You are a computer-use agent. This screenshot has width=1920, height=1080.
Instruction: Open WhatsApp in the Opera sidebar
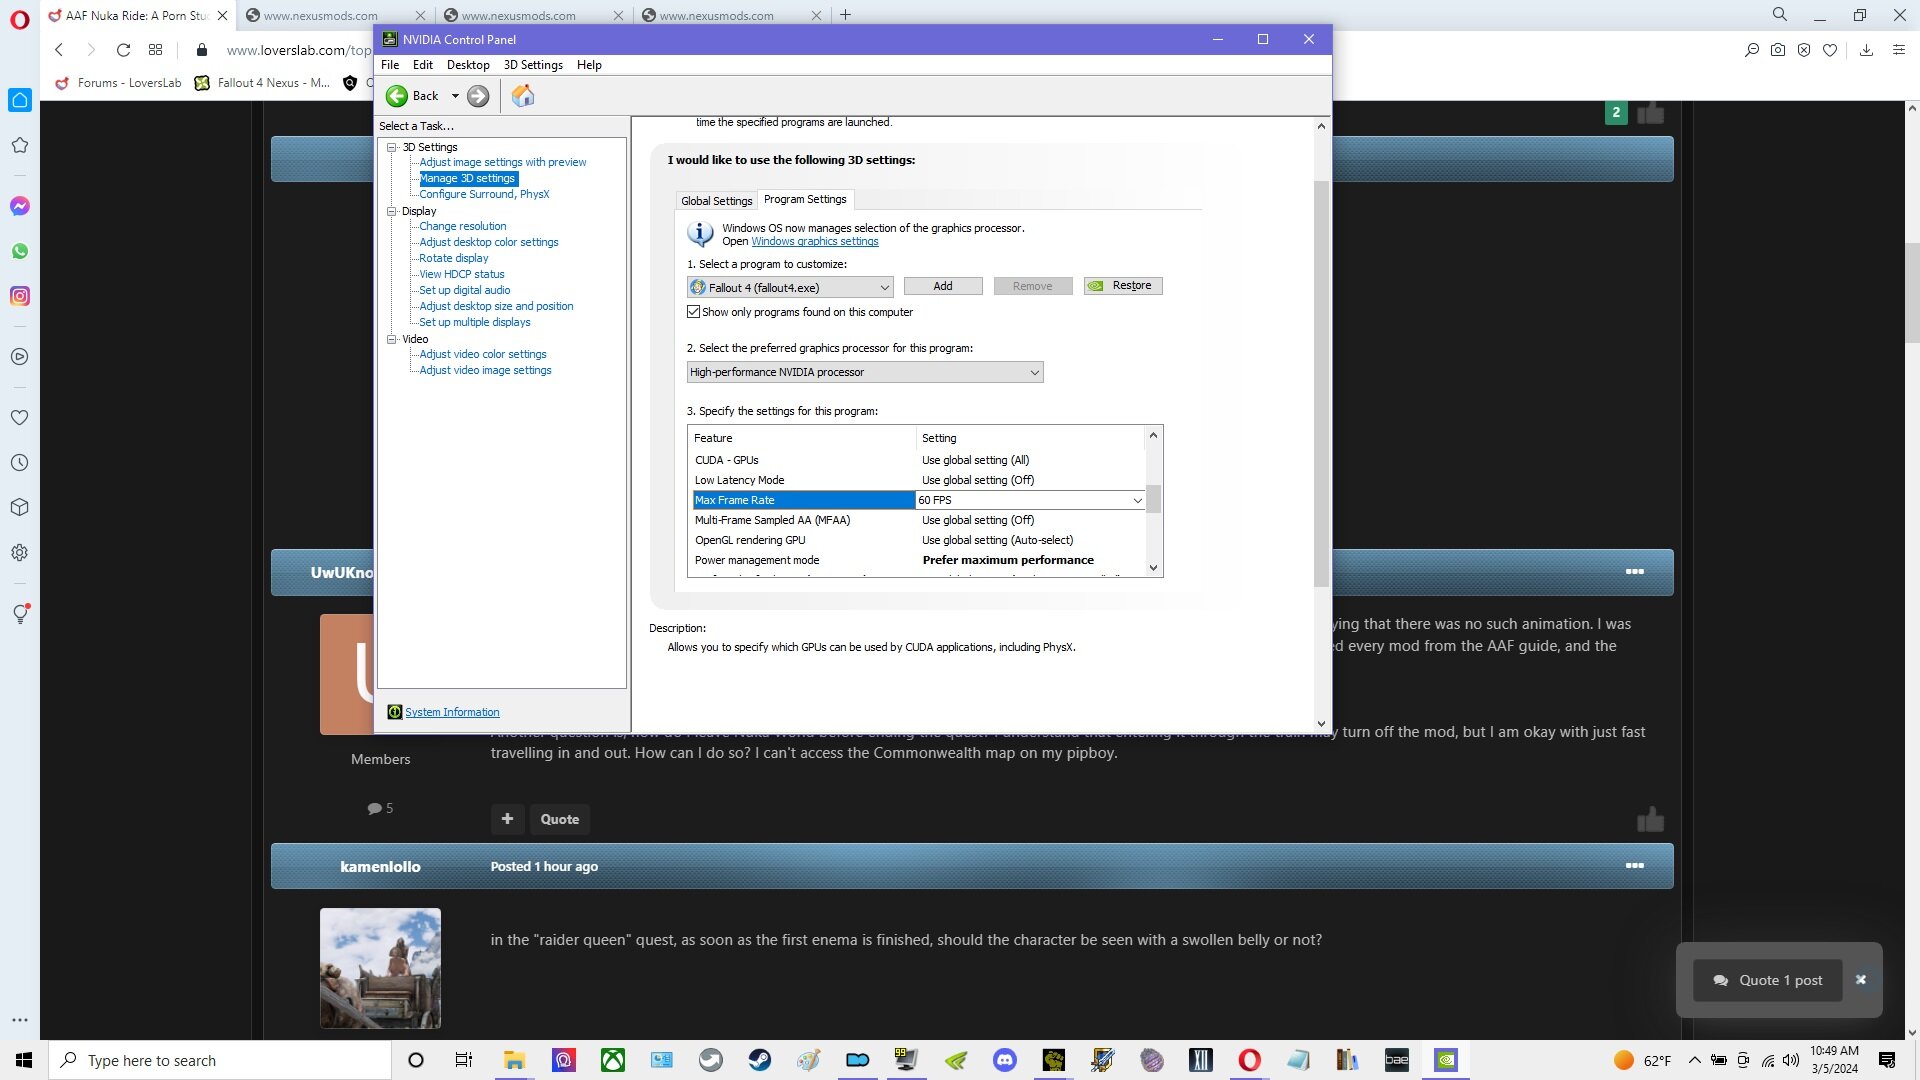(20, 251)
